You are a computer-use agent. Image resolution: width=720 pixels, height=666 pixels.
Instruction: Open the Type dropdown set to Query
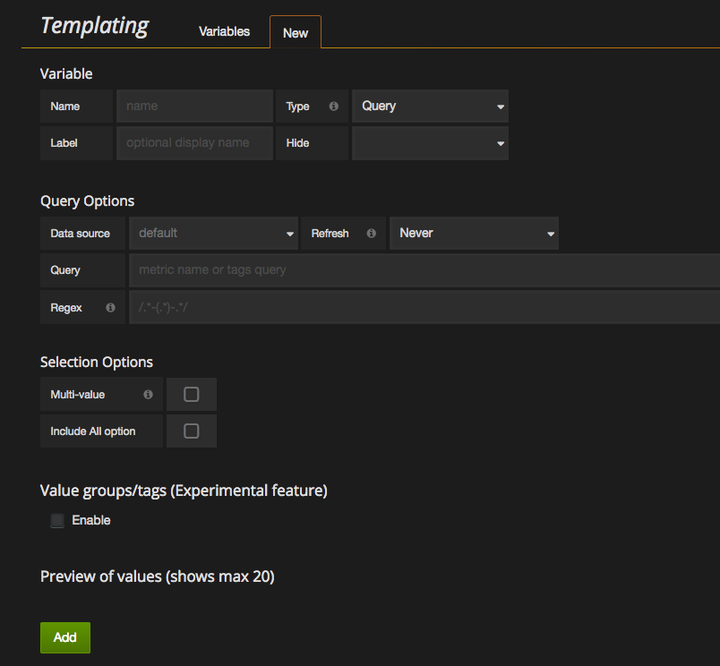click(430, 106)
